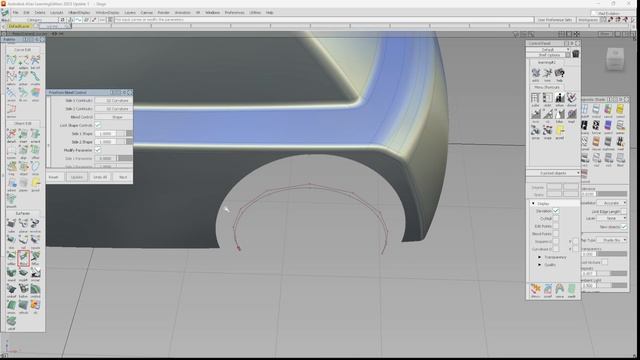Open the help icon on Control Panel shelf
640x360 pixels.
click(559, 75)
